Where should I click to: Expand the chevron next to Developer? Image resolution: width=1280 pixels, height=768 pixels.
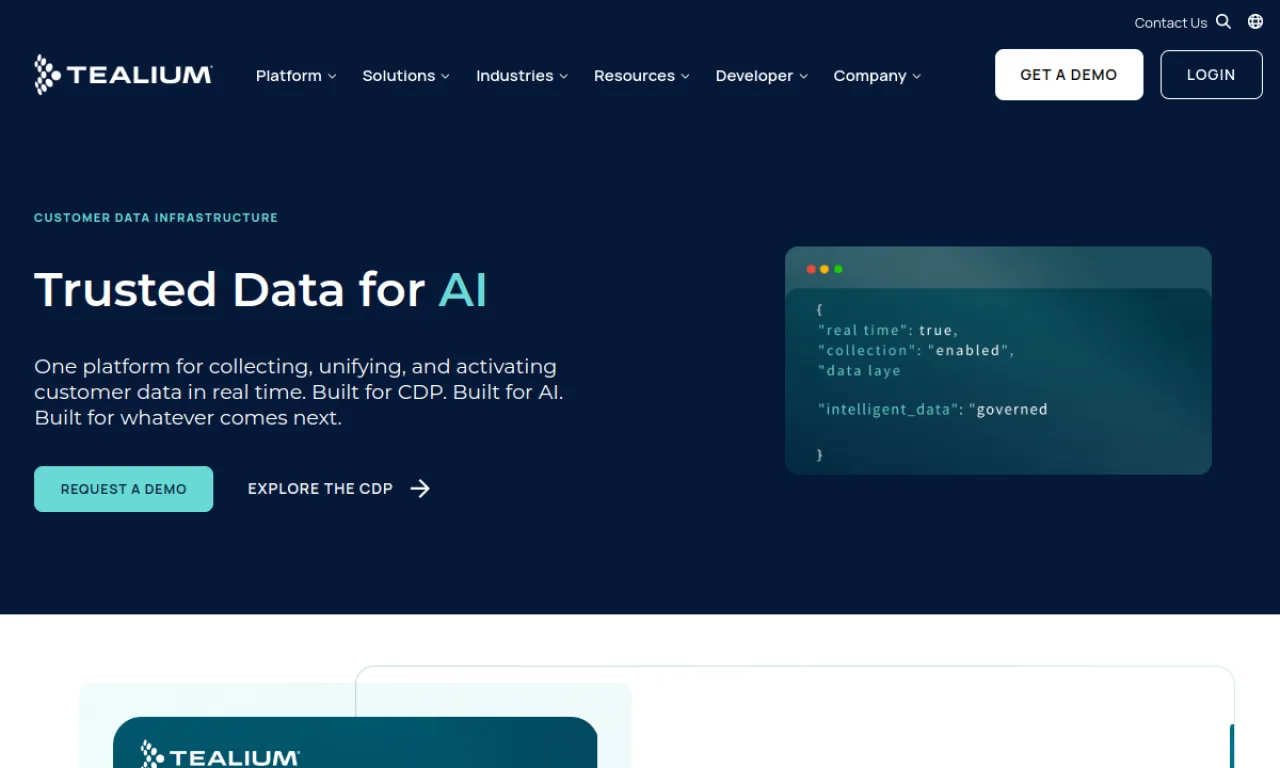(x=803, y=76)
